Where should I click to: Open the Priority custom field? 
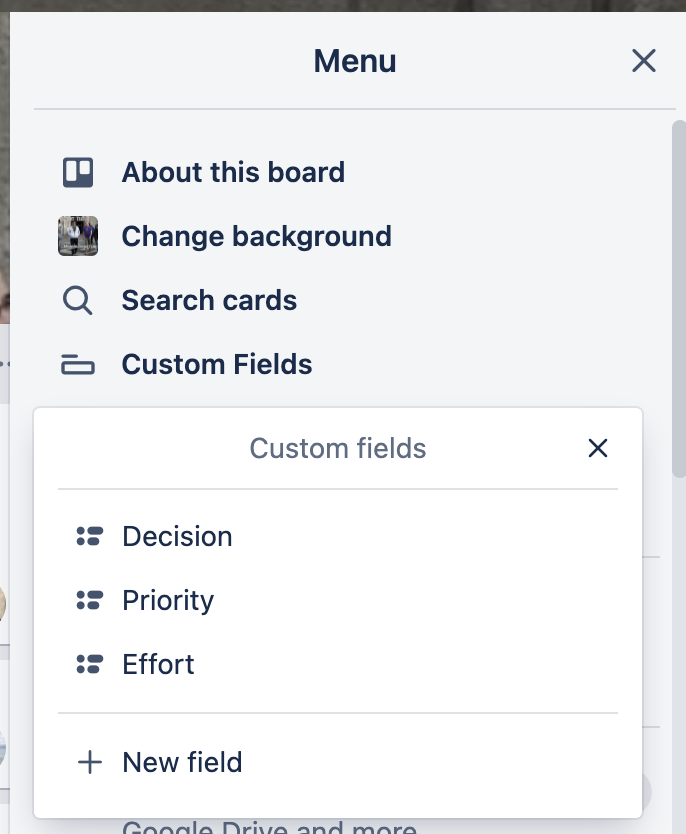coord(168,600)
